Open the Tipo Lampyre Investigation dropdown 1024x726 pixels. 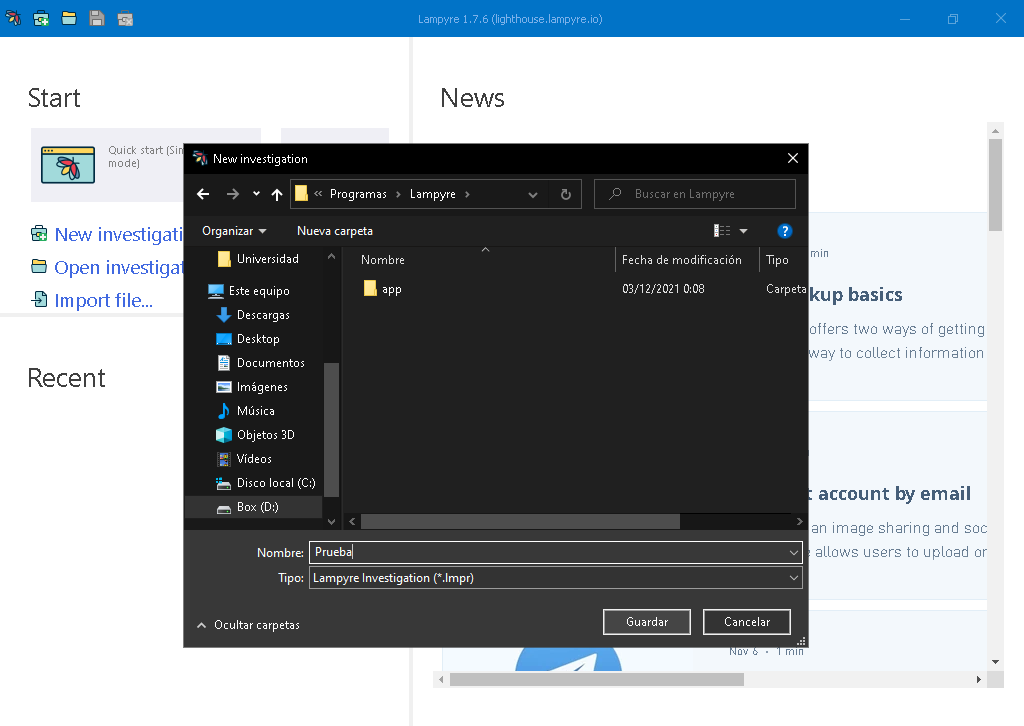(555, 578)
